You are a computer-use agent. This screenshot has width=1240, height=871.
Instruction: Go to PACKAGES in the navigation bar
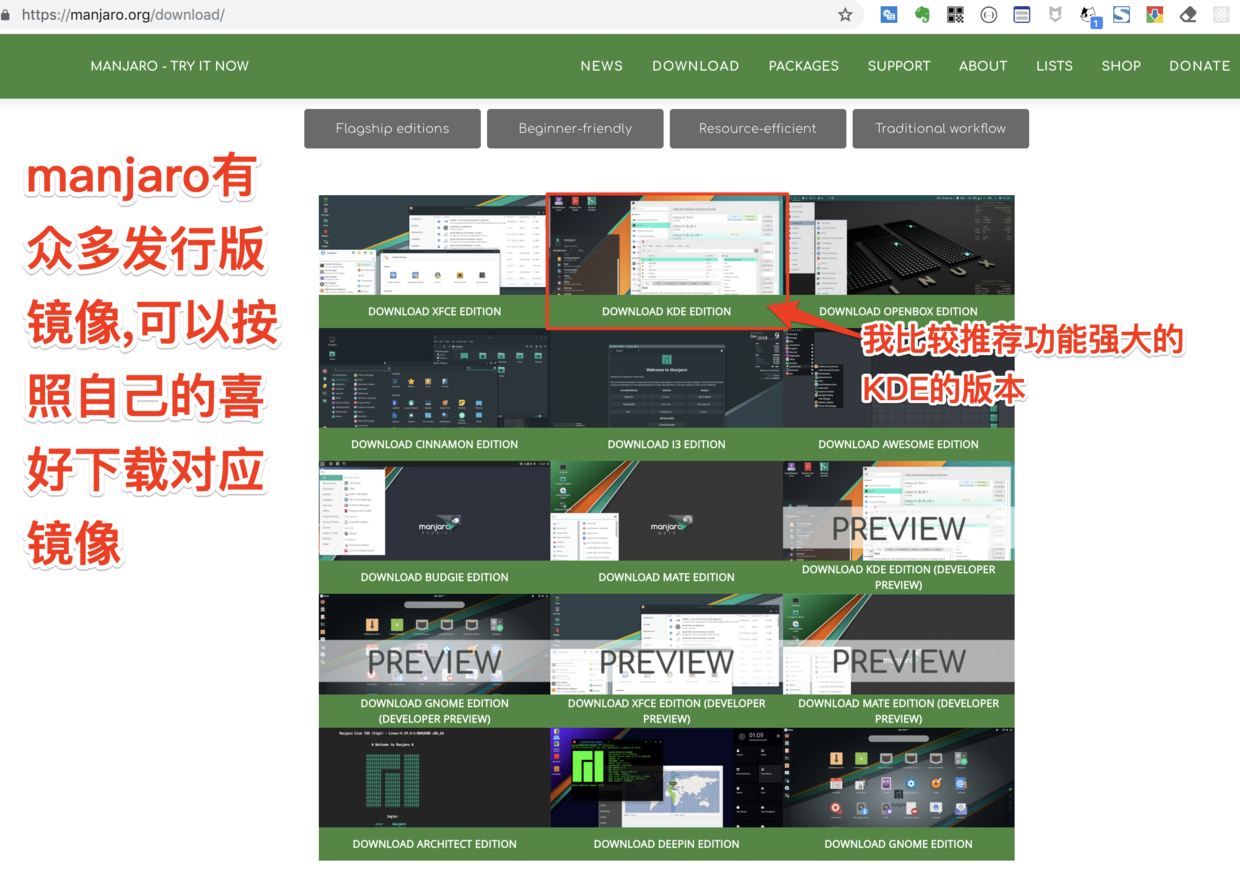pos(803,66)
